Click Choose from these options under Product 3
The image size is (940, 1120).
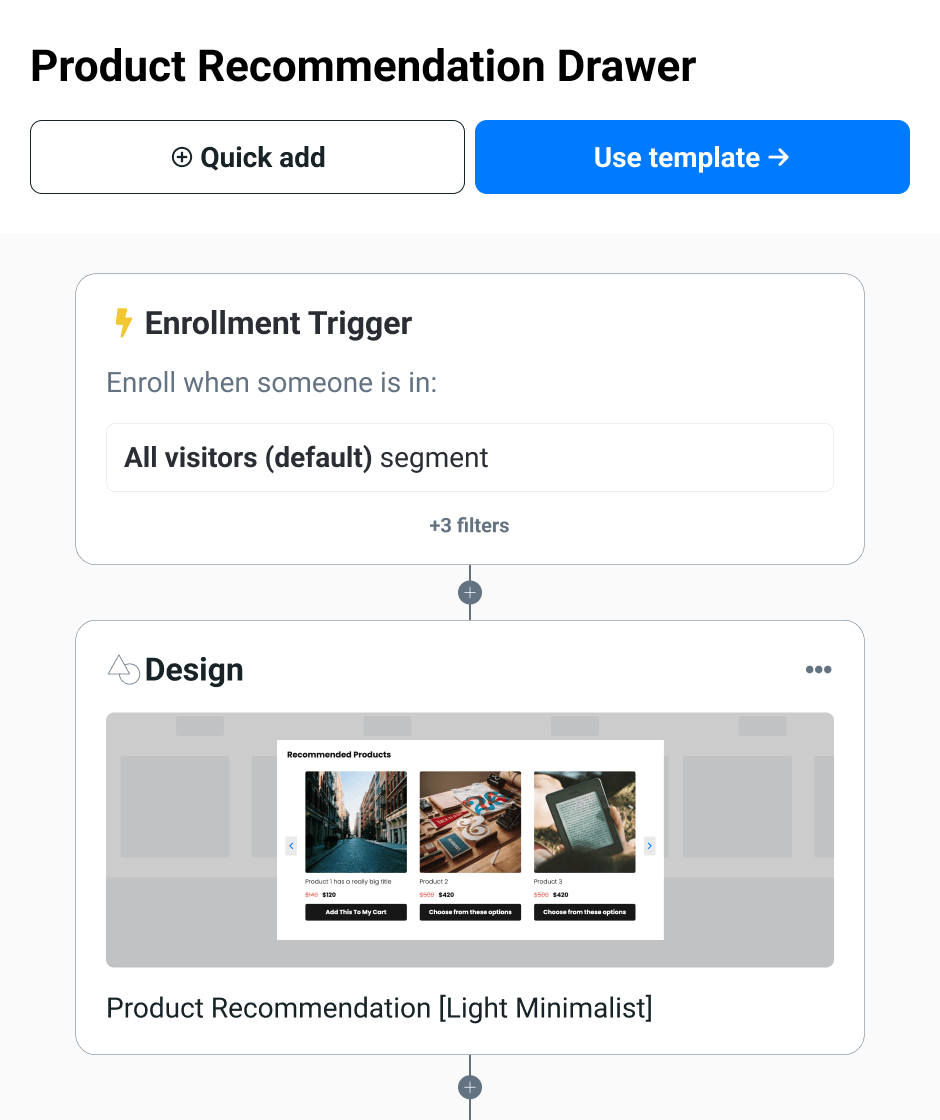point(584,912)
